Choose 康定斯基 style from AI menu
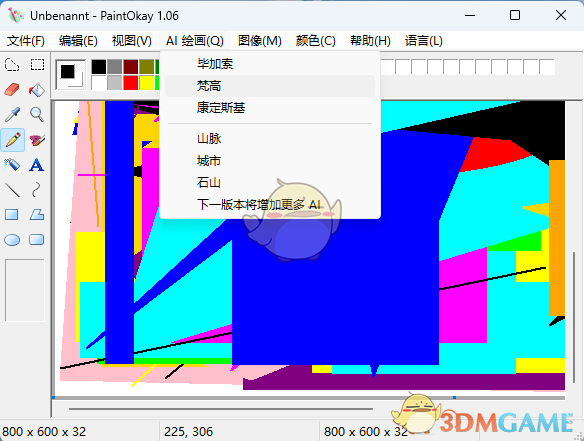Image resolution: width=584 pixels, height=441 pixels. coord(270,108)
